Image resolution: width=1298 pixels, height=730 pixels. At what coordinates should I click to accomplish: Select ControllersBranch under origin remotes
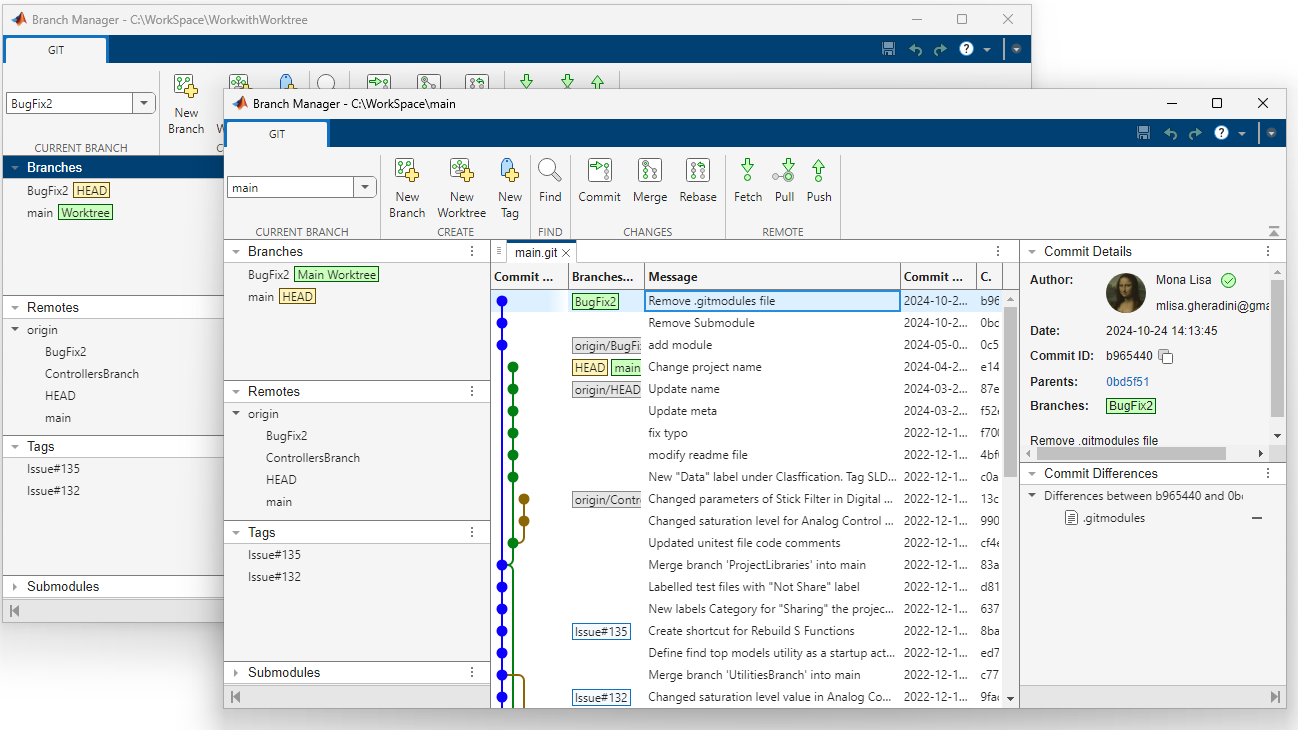312,458
